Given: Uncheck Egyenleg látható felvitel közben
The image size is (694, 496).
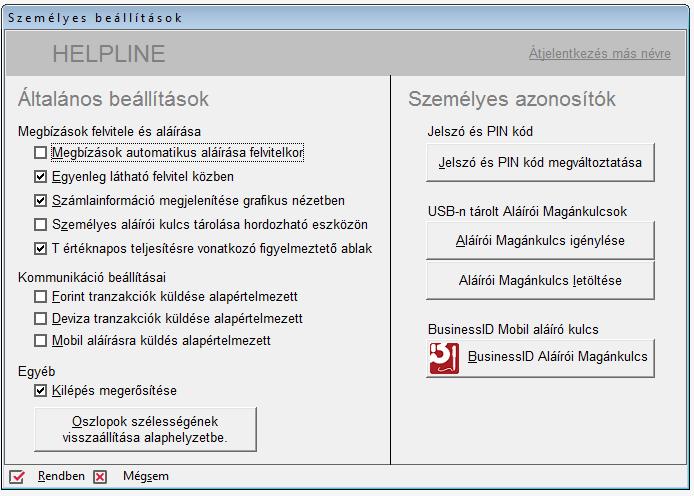Looking at the screenshot, I should click(x=40, y=177).
